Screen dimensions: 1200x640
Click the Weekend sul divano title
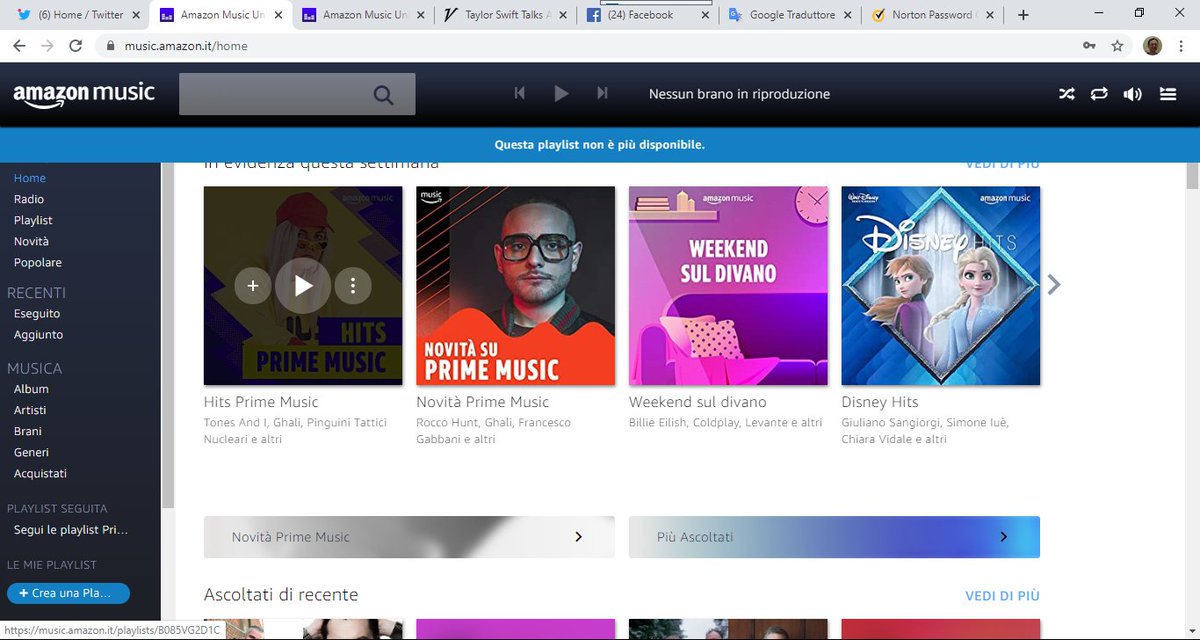pos(698,402)
